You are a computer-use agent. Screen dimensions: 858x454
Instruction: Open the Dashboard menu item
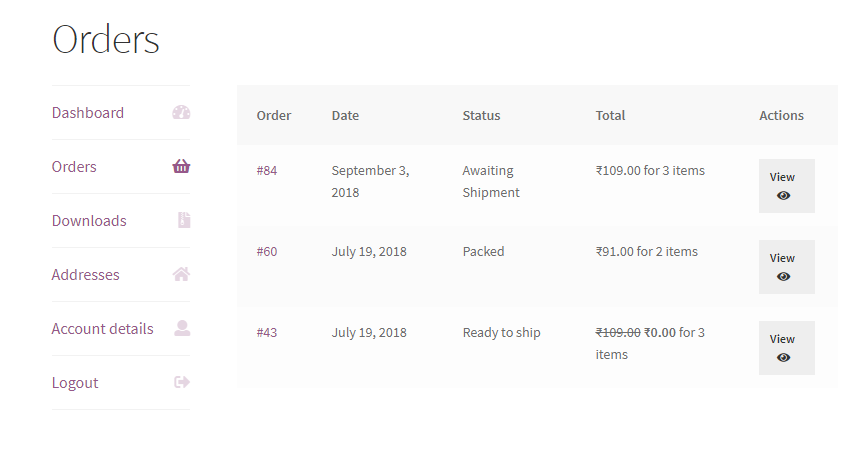pos(88,113)
